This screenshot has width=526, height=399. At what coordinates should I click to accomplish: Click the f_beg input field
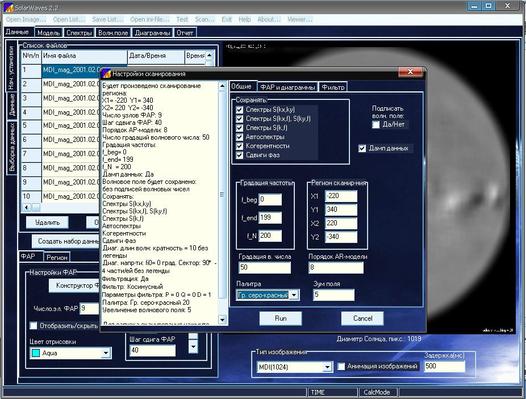270,199
